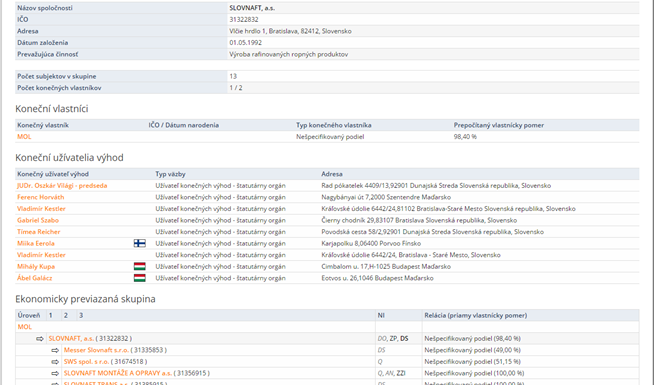Open JUDr. Oszkár Világi - predseda link

(x=62, y=186)
